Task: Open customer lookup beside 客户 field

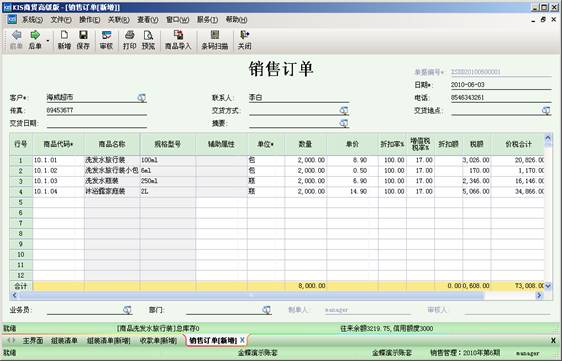Action: pyautogui.click(x=142, y=98)
